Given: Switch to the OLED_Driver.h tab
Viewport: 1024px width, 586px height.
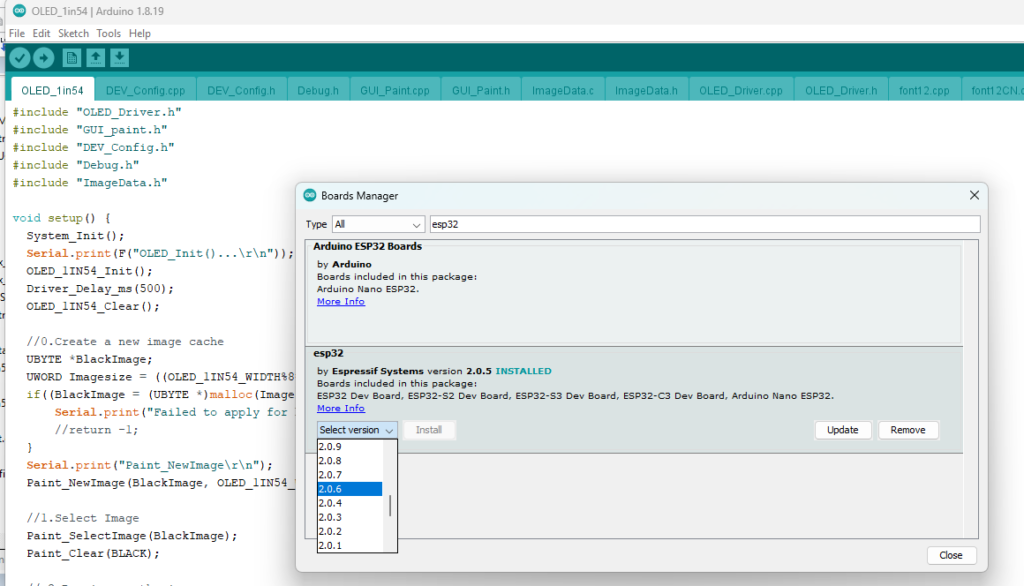Looking at the screenshot, I should pos(840,90).
